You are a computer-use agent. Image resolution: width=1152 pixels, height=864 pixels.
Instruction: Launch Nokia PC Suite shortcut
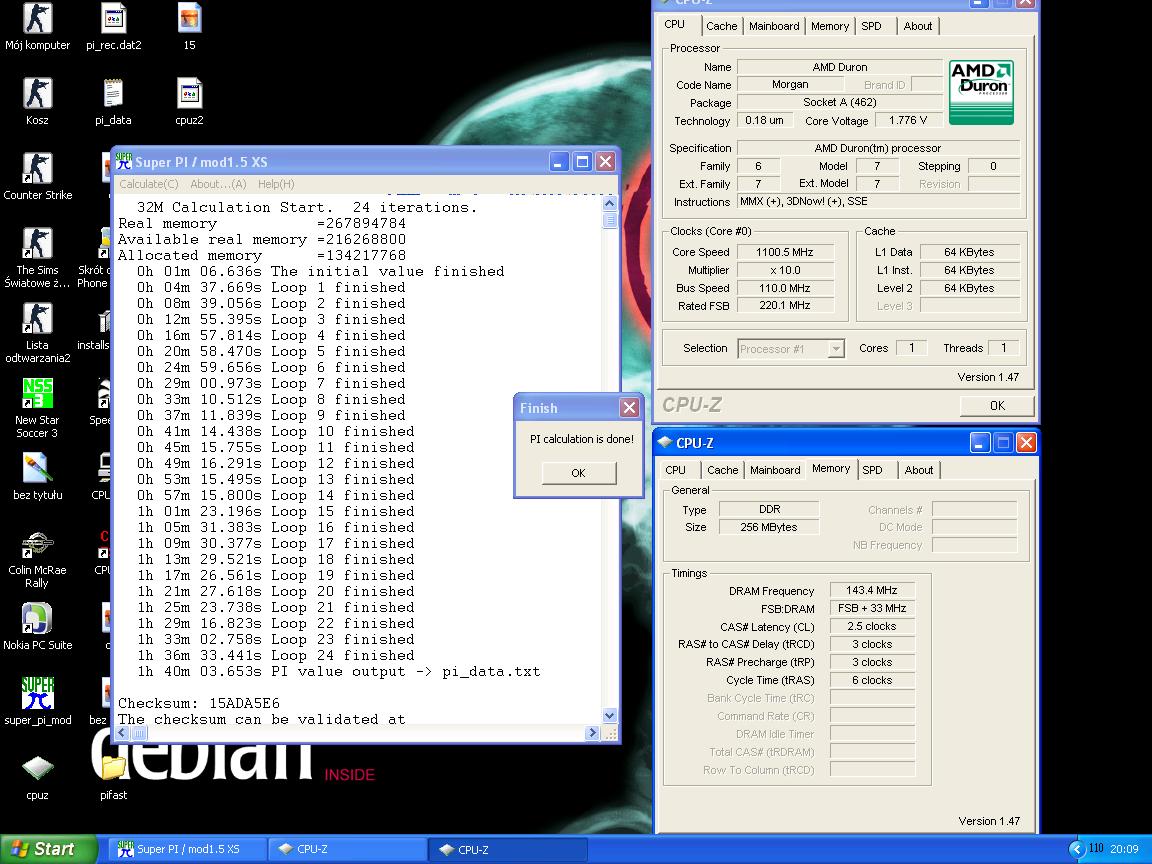[x=37, y=626]
